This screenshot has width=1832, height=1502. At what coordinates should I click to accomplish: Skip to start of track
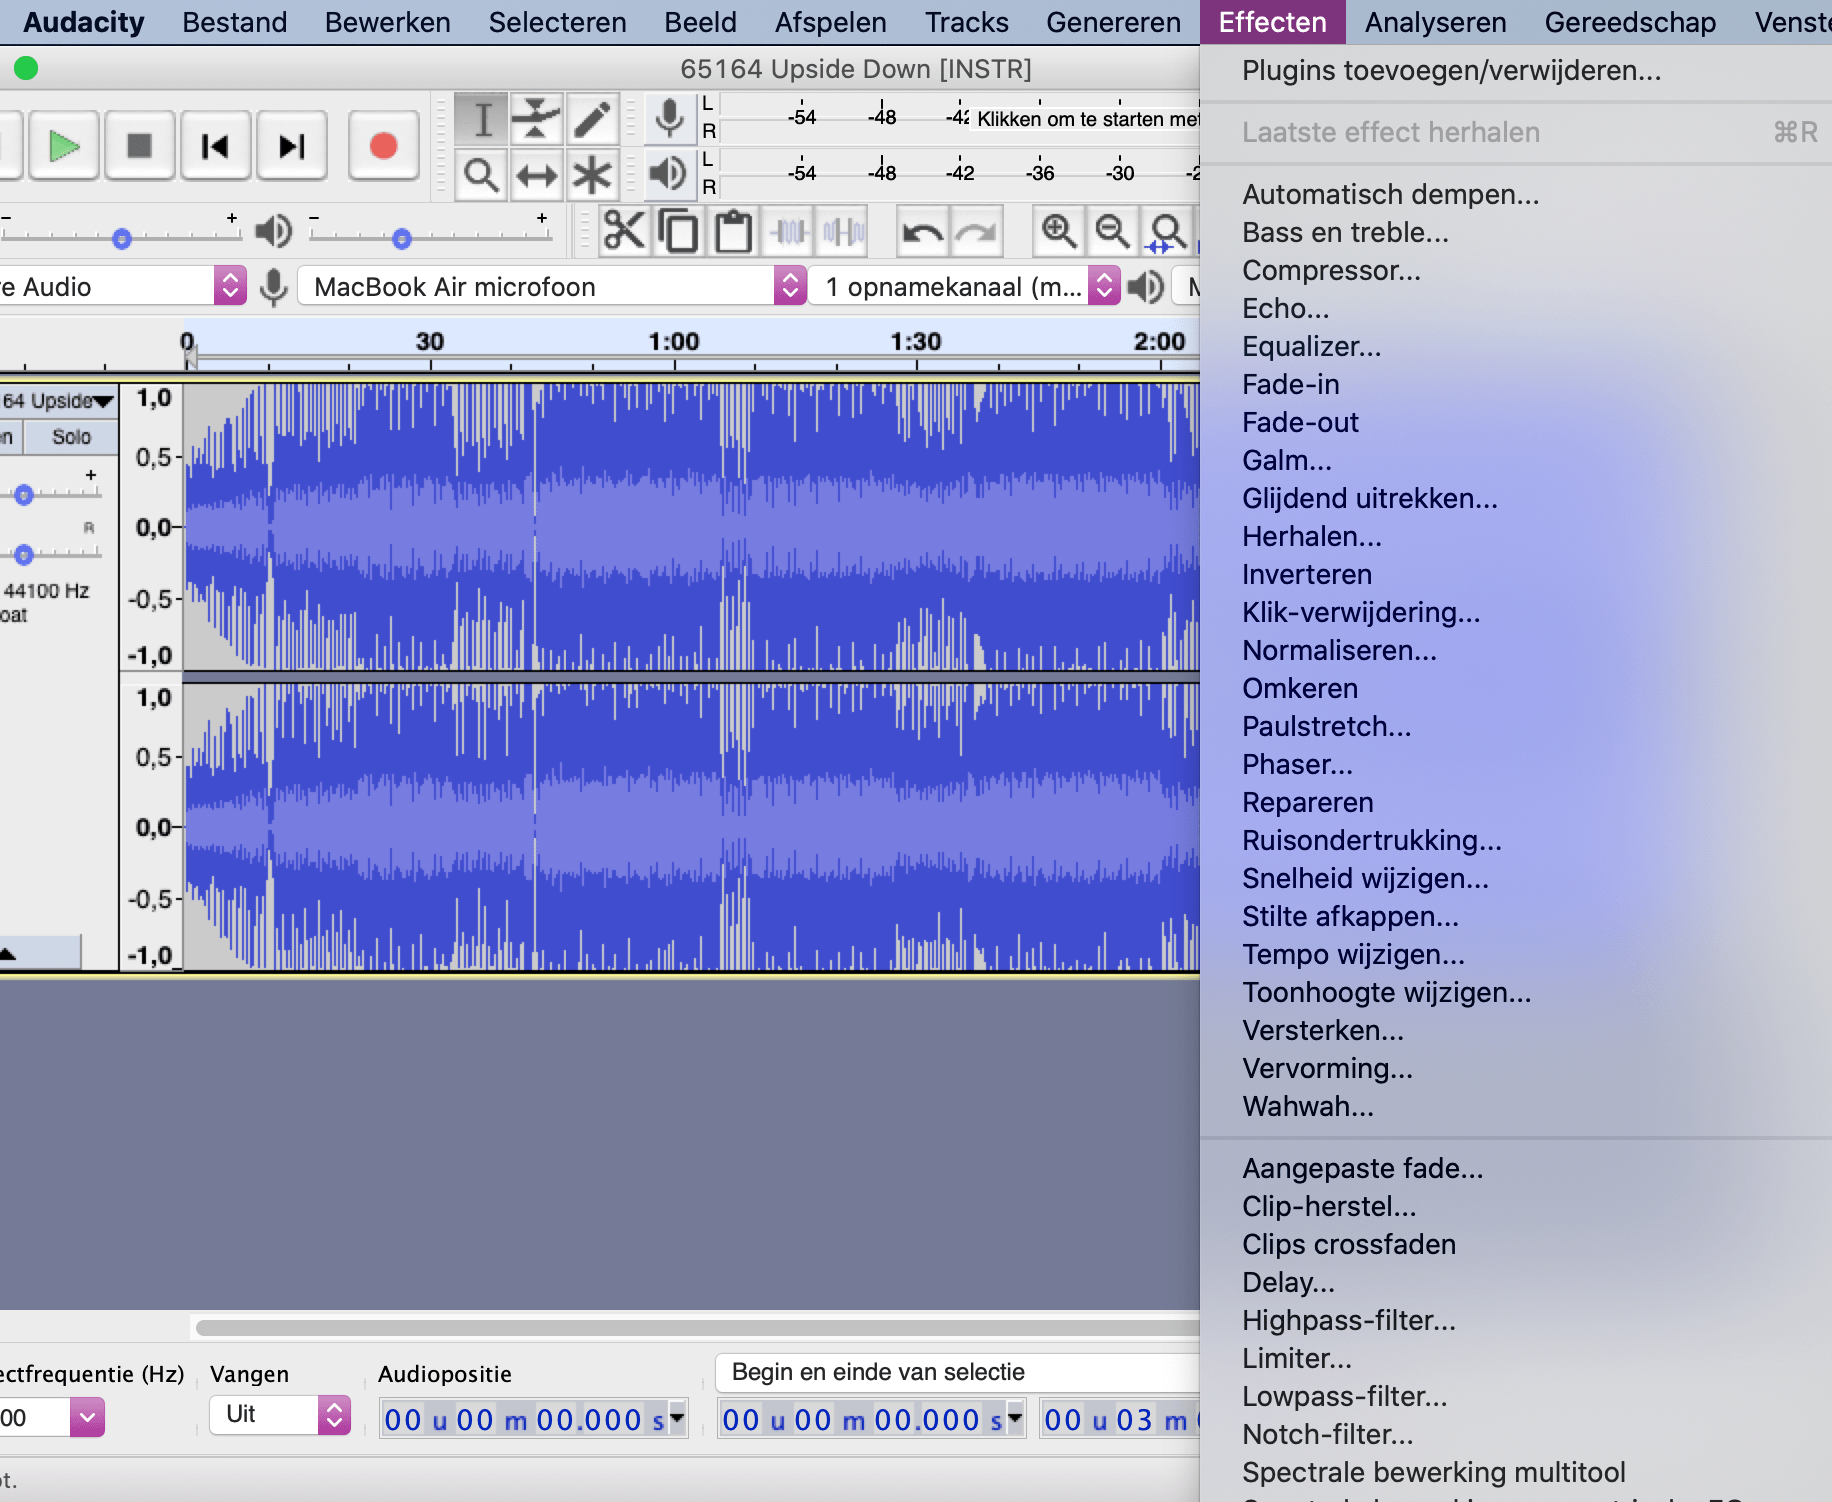pyautogui.click(x=216, y=146)
